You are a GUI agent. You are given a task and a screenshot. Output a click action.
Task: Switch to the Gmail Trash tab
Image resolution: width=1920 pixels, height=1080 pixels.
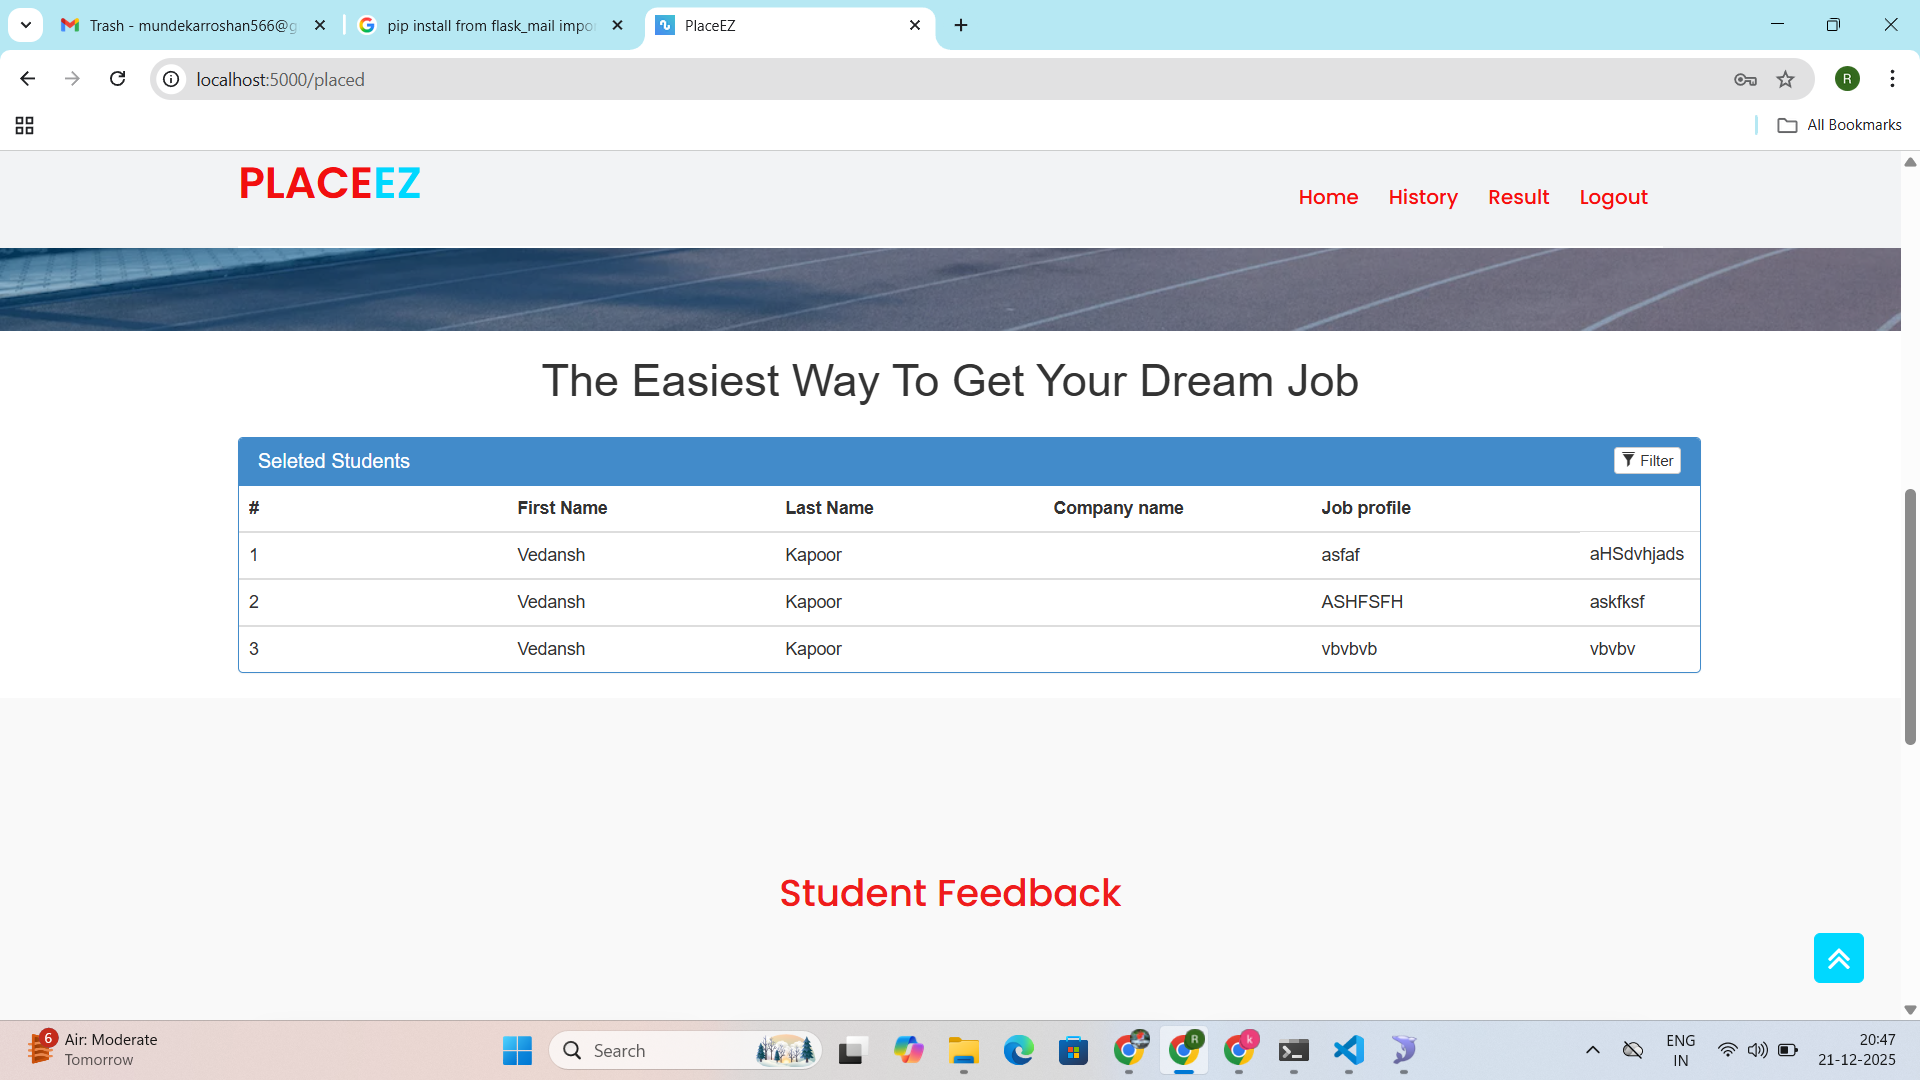(190, 25)
